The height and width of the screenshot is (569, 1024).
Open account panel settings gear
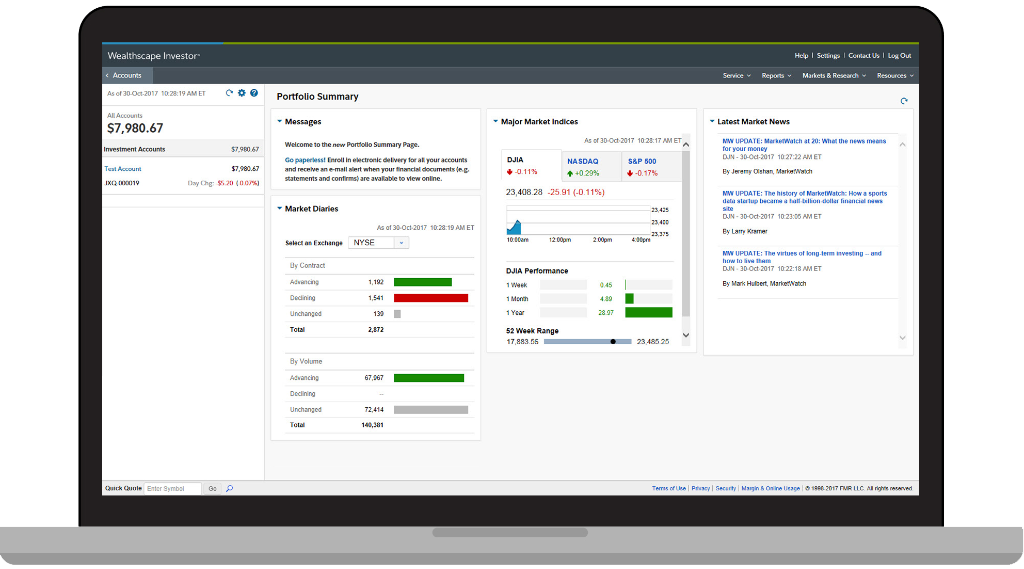click(x=241, y=93)
